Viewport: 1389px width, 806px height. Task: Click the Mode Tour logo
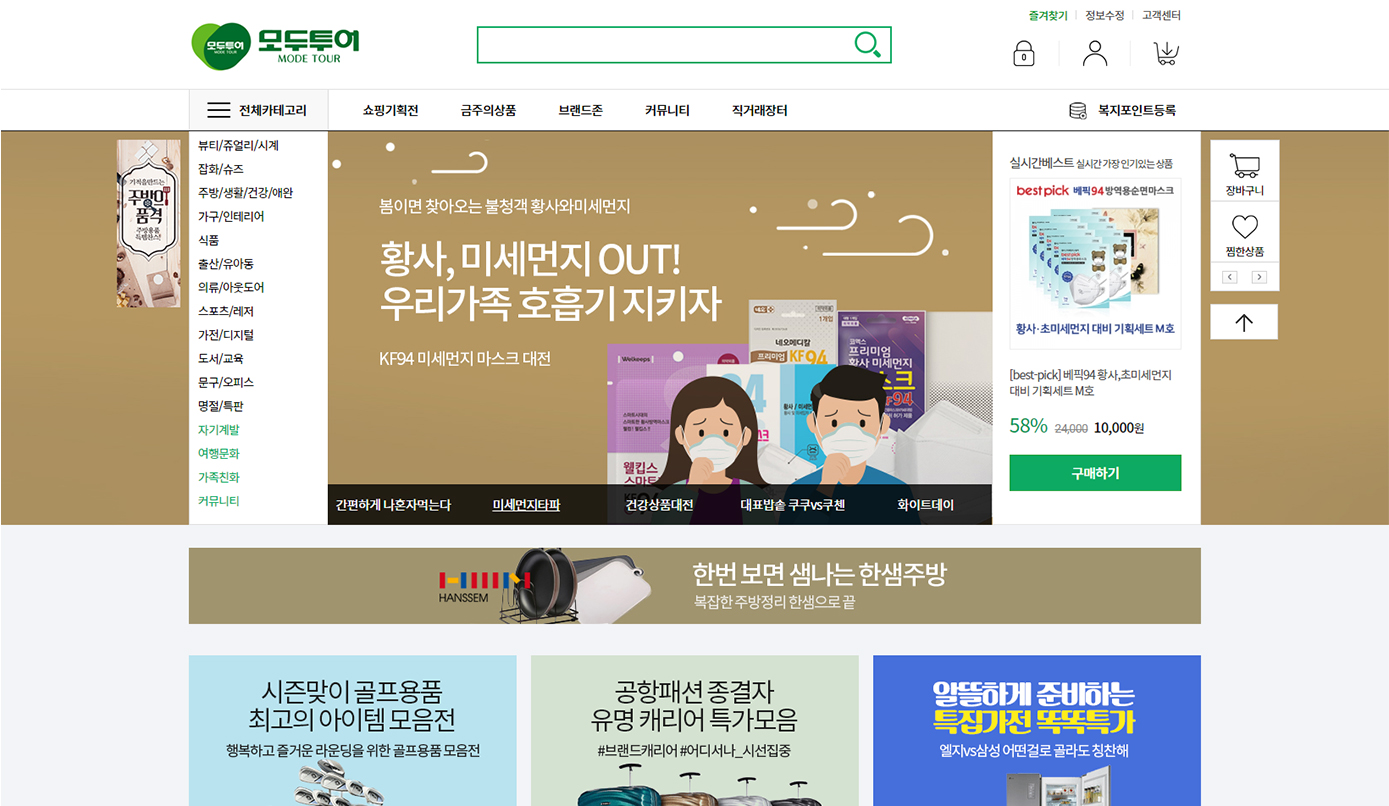pos(275,45)
